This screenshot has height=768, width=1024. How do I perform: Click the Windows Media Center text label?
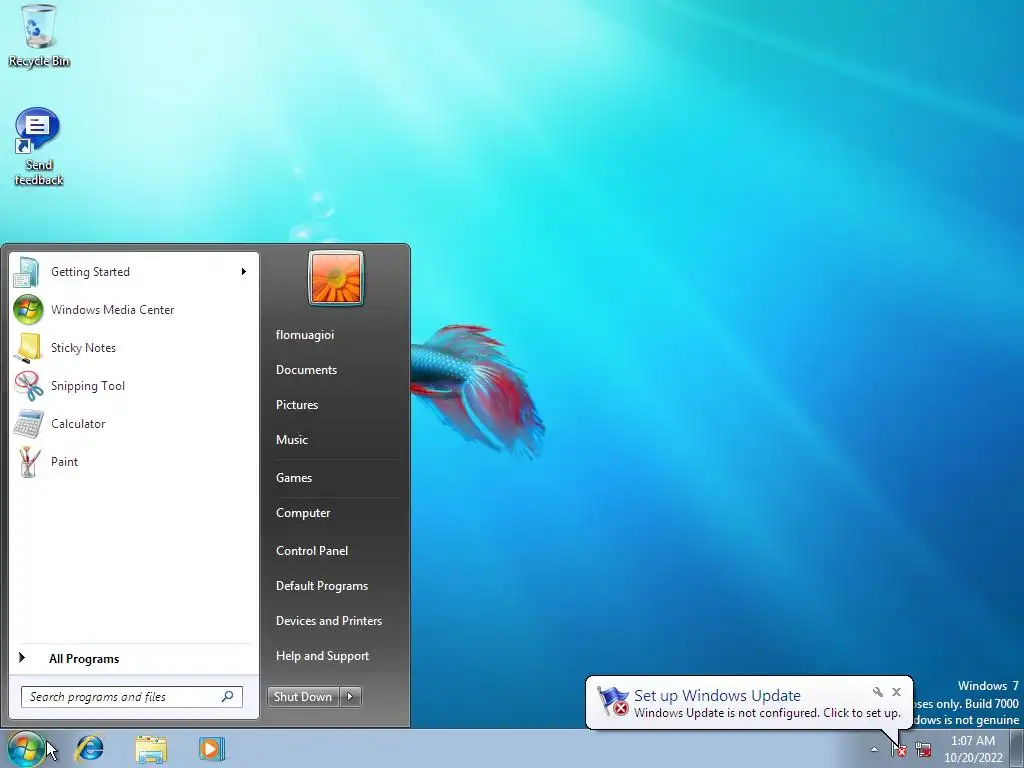(x=113, y=310)
